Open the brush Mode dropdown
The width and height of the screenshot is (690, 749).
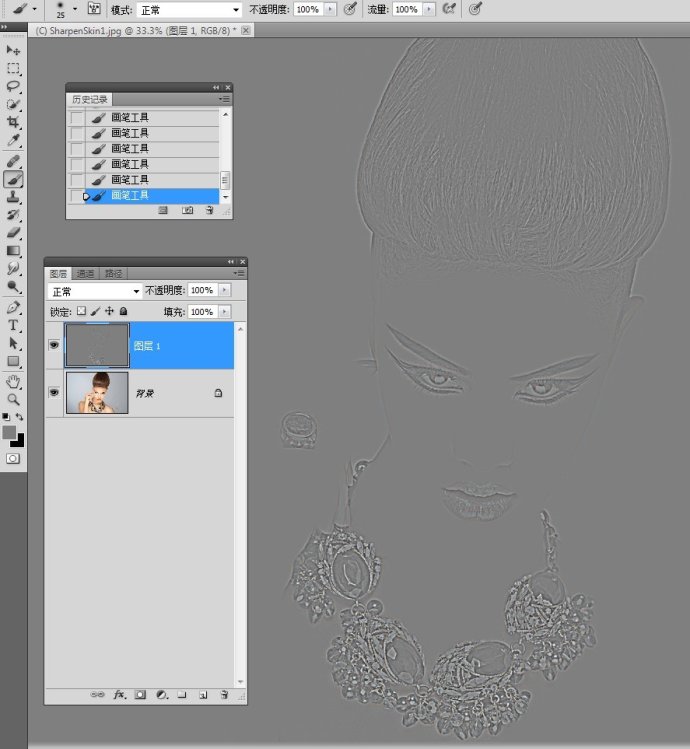189,10
